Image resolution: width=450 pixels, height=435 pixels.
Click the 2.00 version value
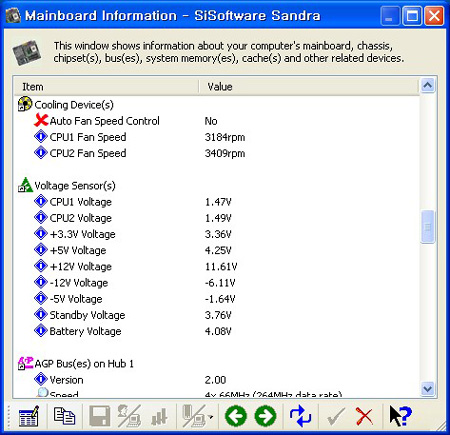tap(215, 380)
